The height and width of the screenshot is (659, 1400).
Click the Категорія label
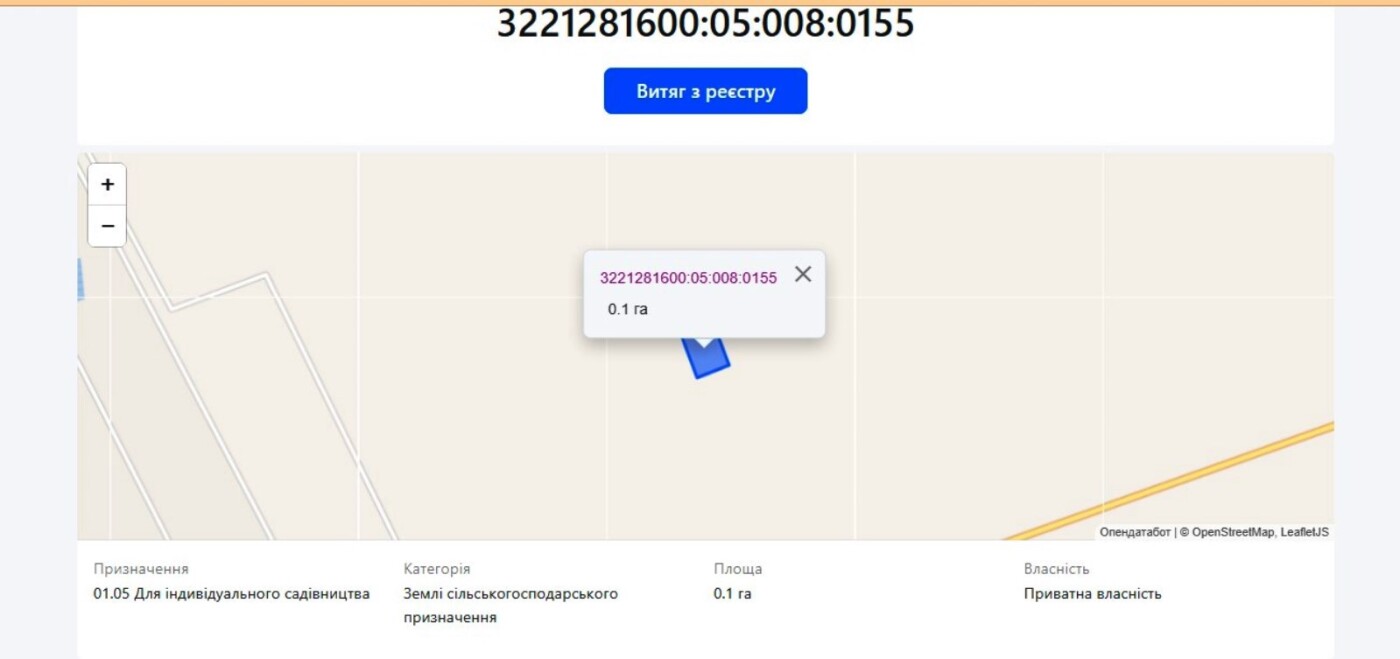437,568
